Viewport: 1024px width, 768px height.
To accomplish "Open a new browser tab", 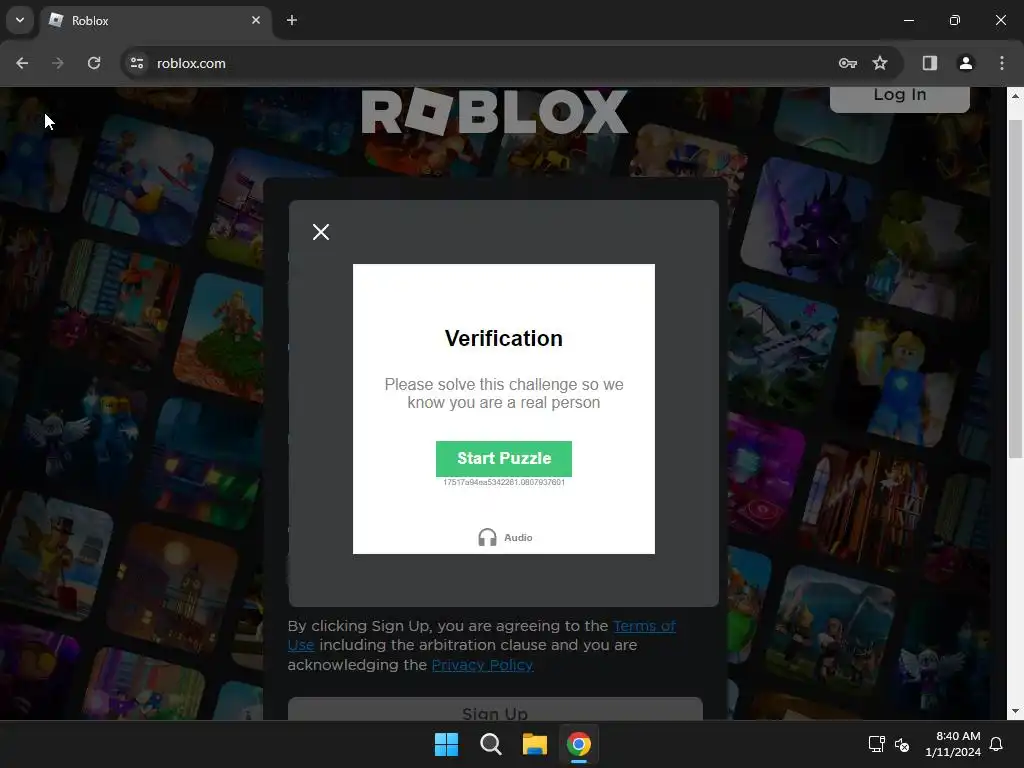I will click(292, 20).
